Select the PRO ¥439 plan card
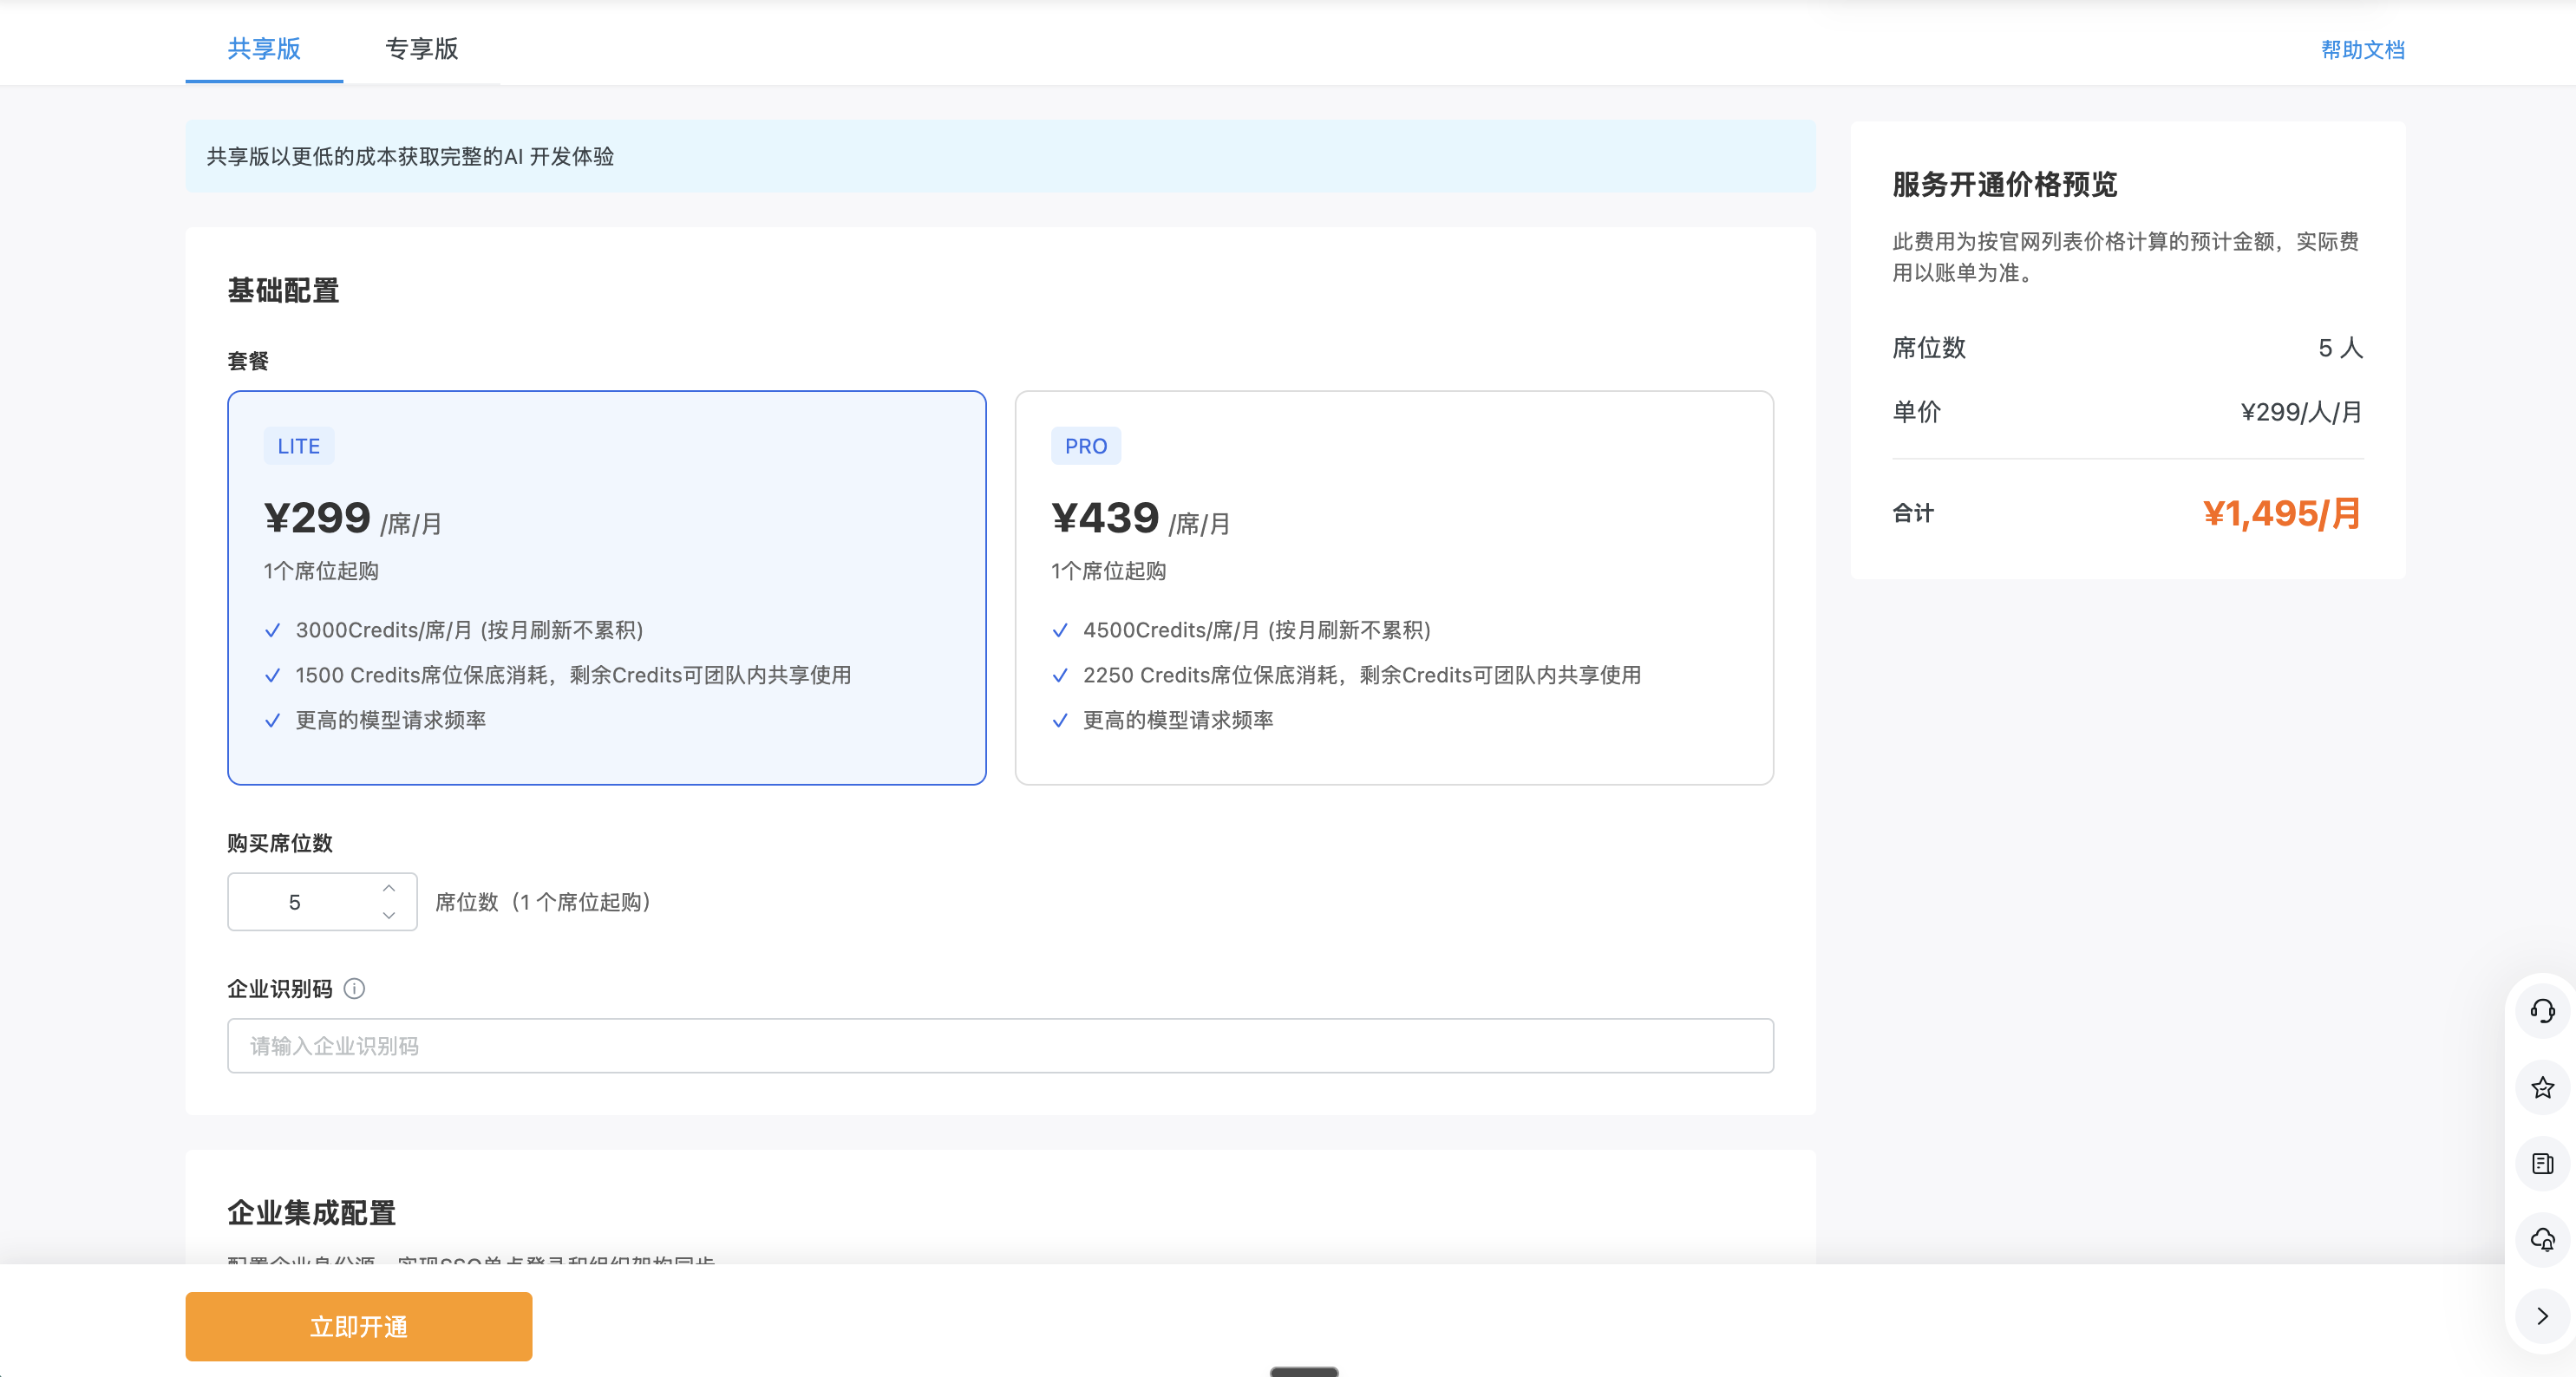The image size is (2576, 1377). 1394,588
